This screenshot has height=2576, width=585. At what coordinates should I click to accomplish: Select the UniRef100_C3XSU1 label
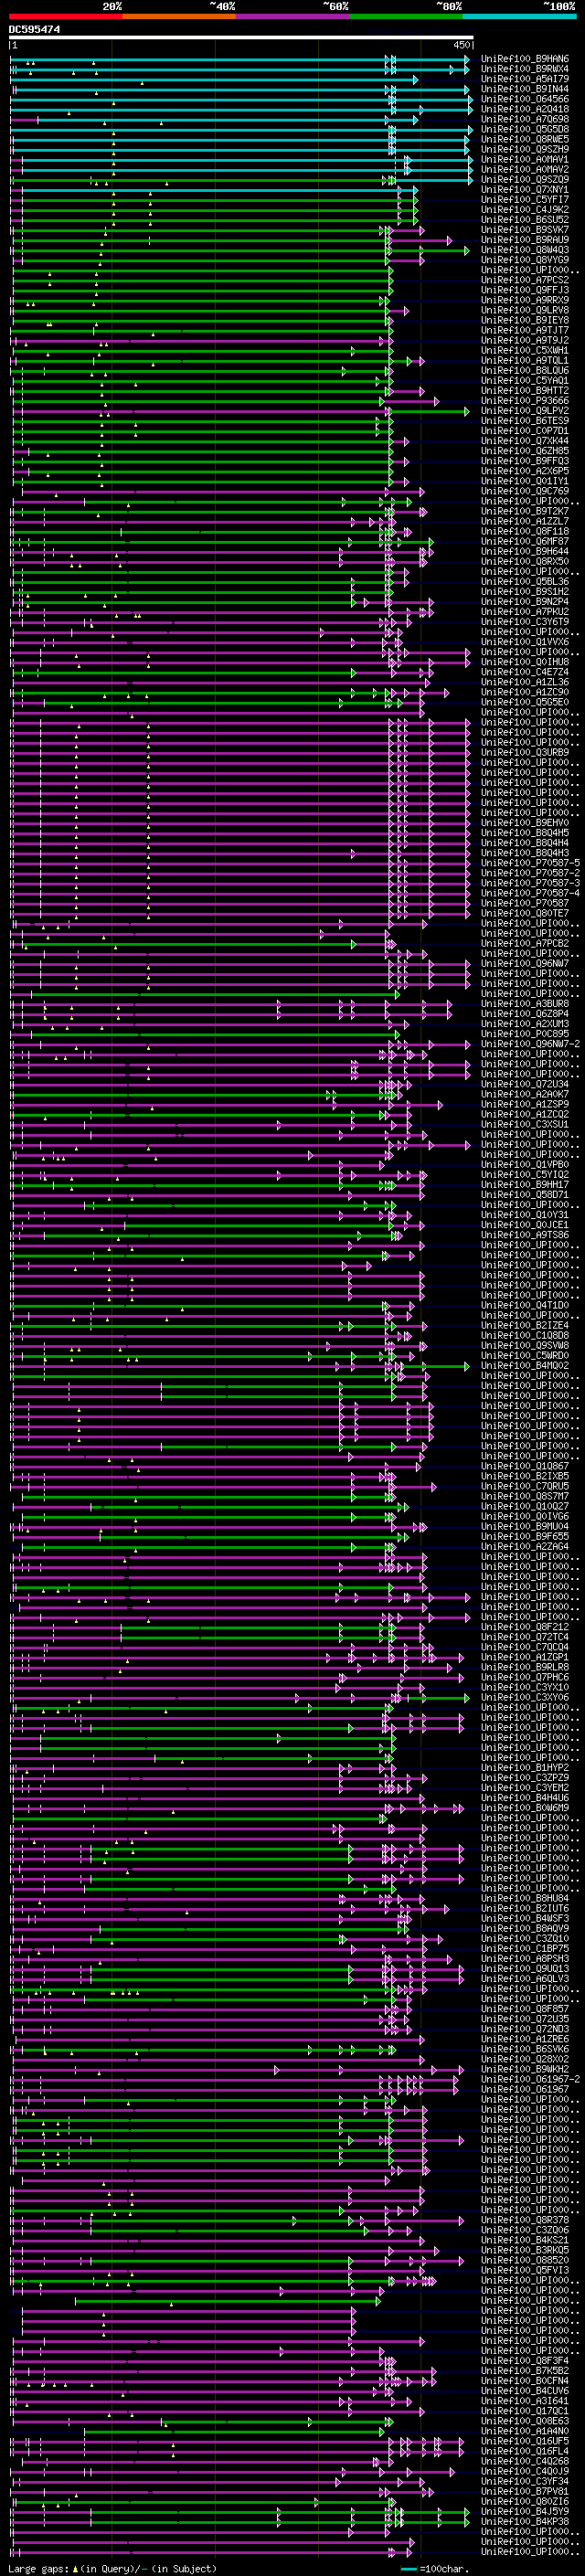pyautogui.click(x=525, y=1124)
